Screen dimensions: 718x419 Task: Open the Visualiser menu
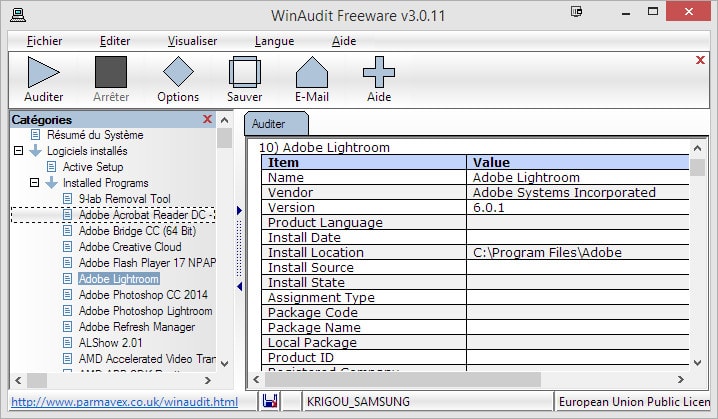[192, 41]
